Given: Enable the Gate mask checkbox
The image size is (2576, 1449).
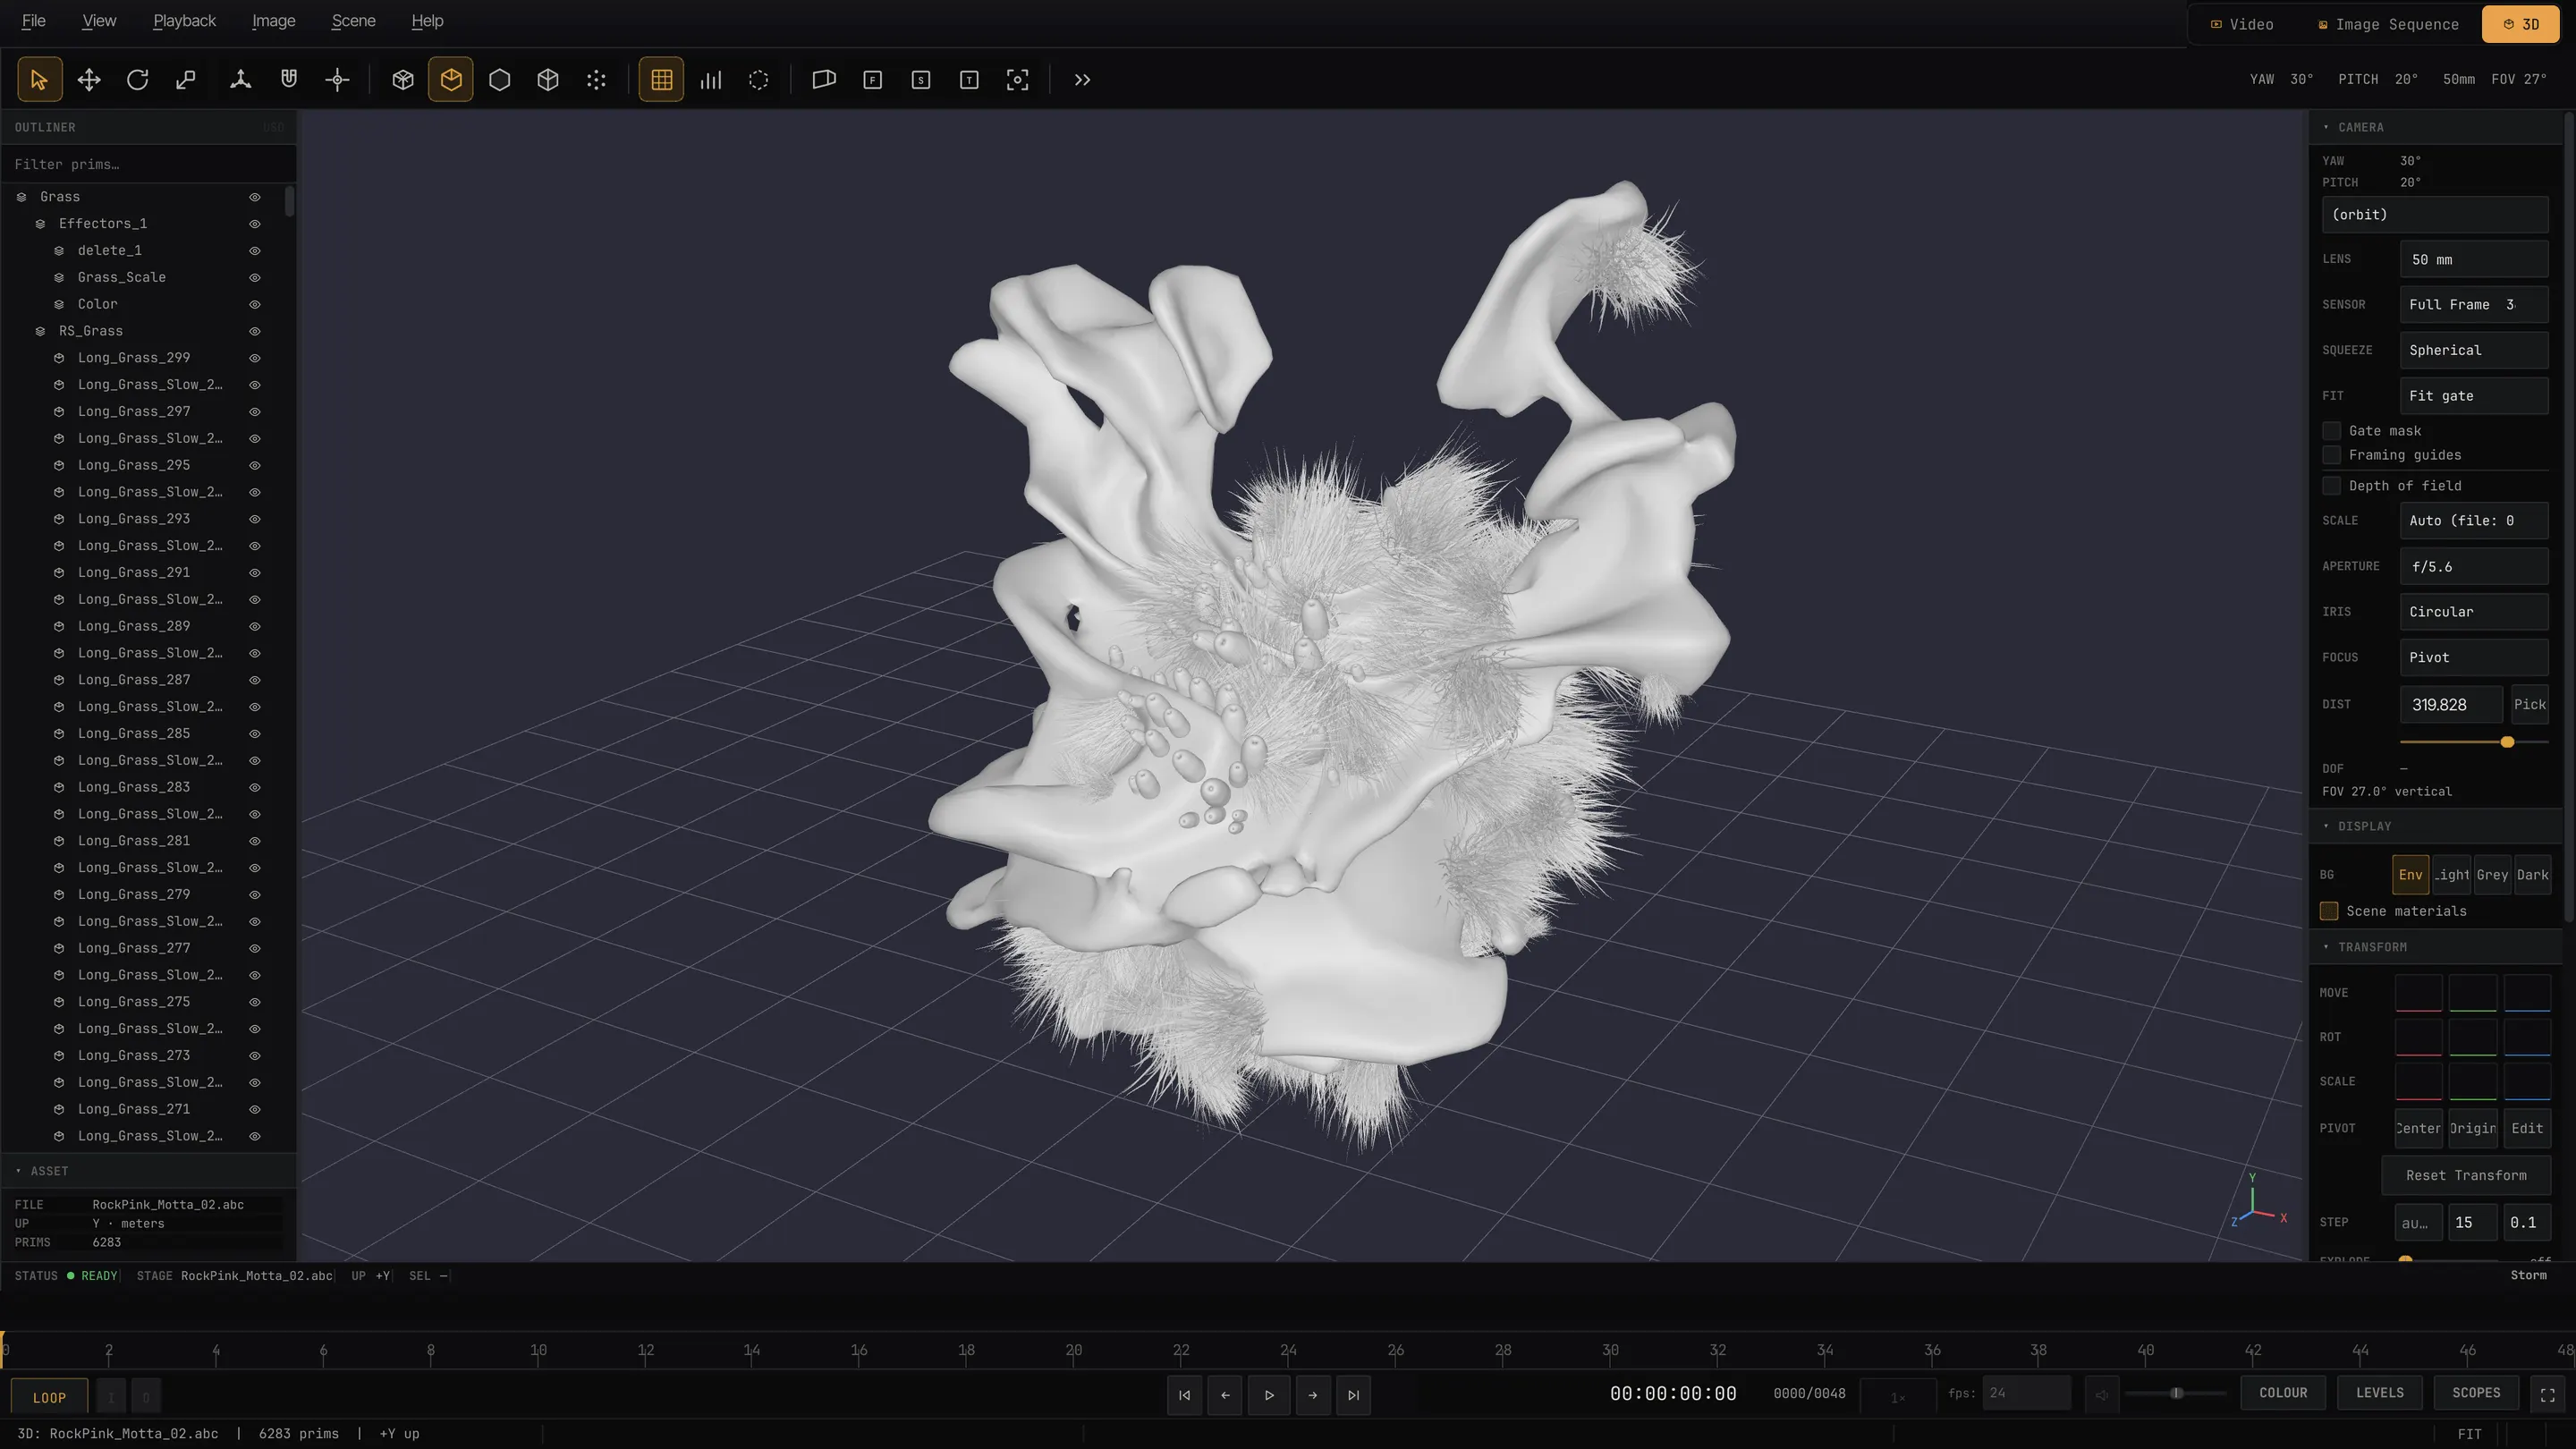Looking at the screenshot, I should click(x=2332, y=431).
